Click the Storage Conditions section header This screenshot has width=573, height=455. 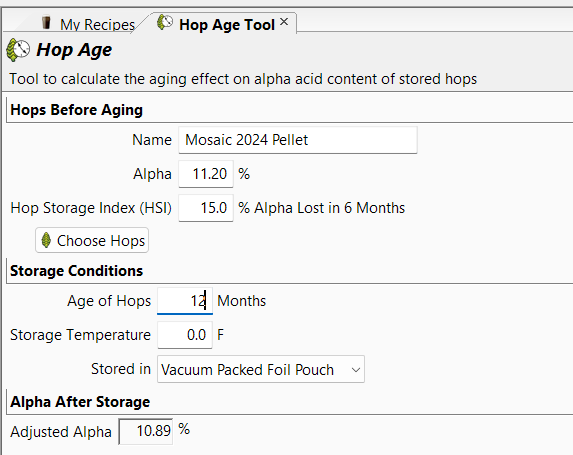point(77,271)
